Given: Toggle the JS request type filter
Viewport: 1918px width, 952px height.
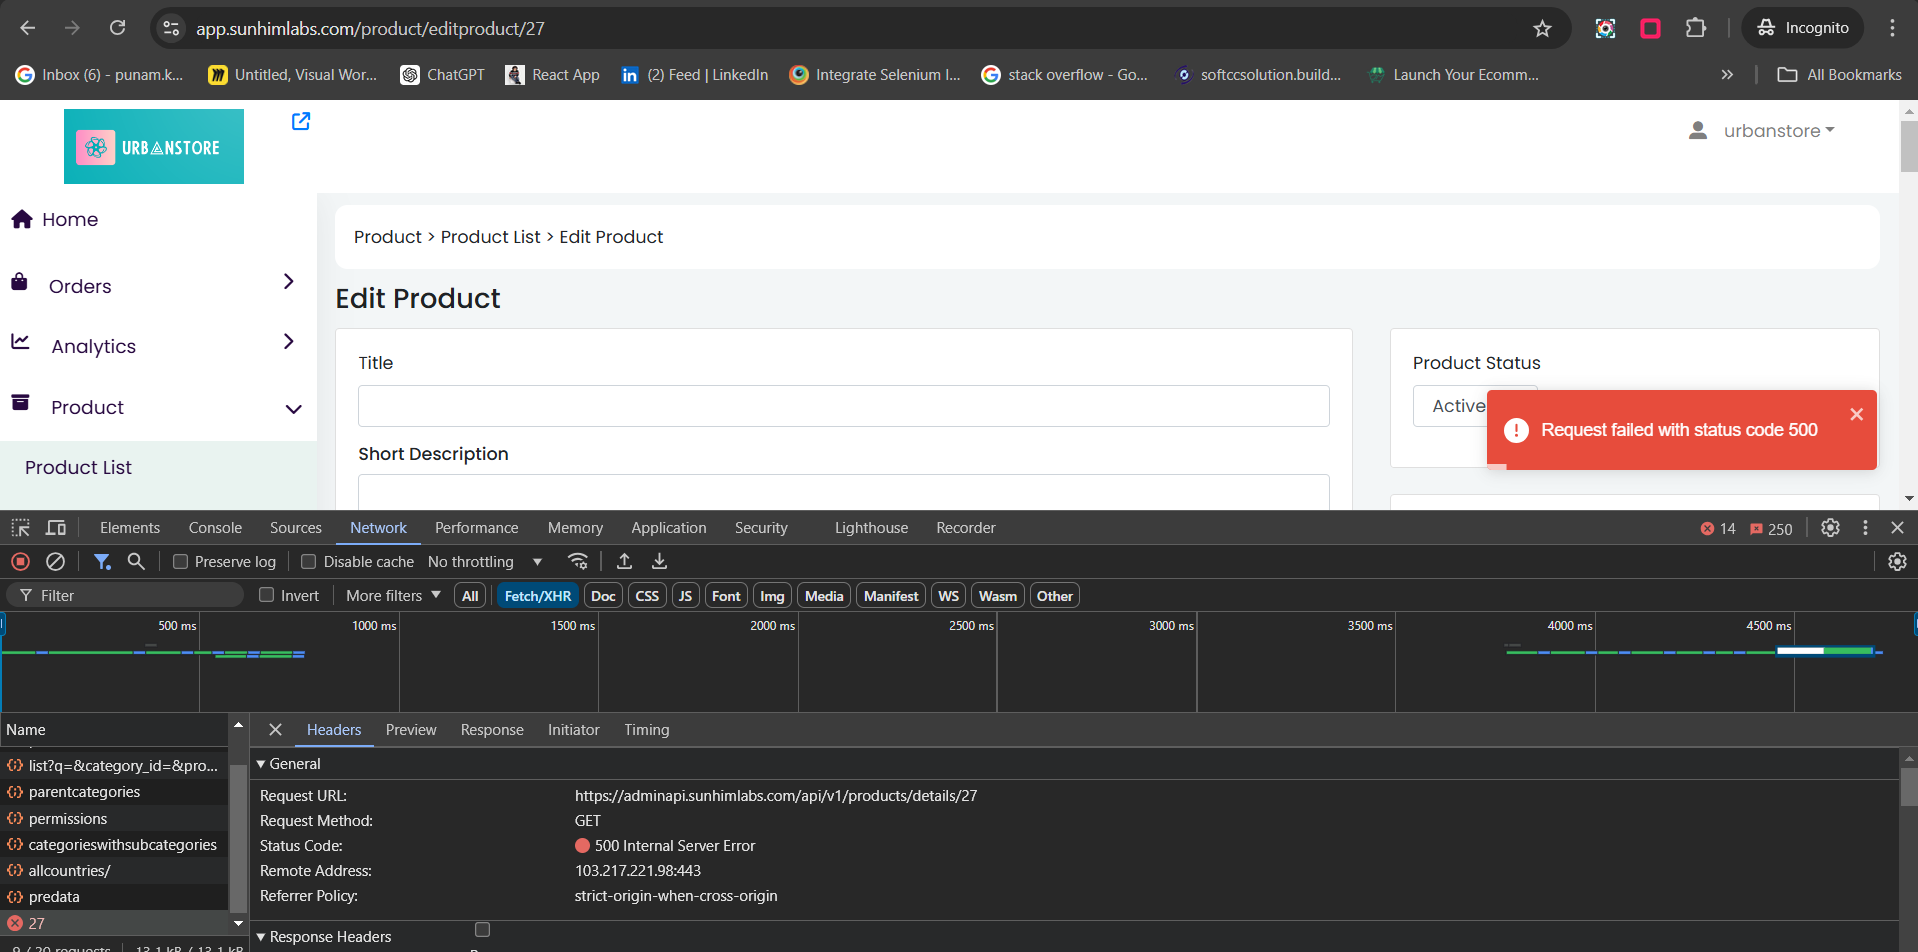Looking at the screenshot, I should [685, 596].
